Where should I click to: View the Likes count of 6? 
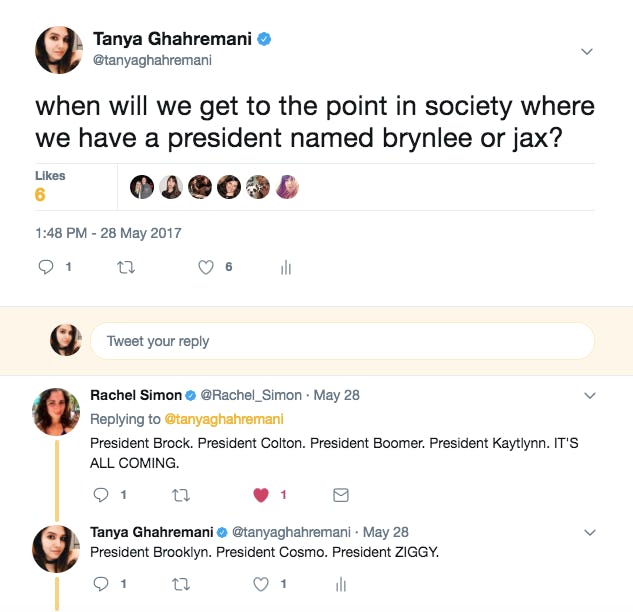(x=40, y=195)
